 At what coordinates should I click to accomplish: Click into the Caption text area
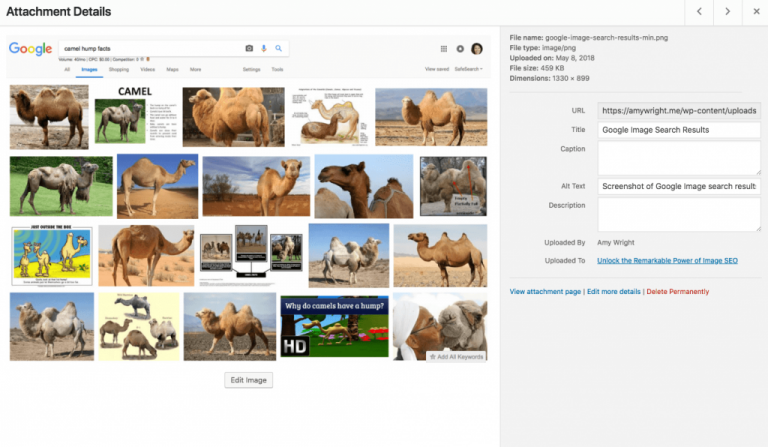pyautogui.click(x=678, y=158)
